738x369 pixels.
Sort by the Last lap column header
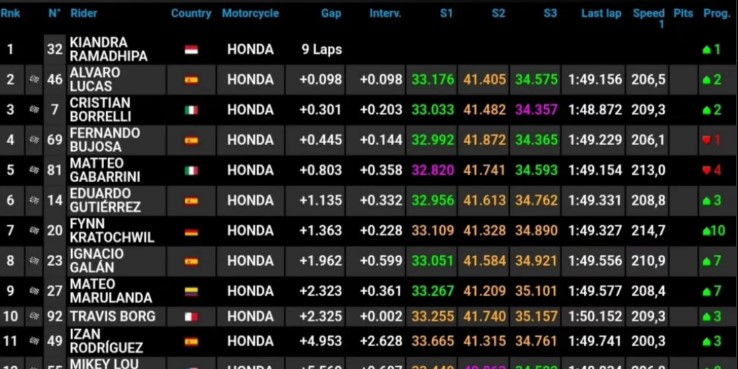pos(601,13)
